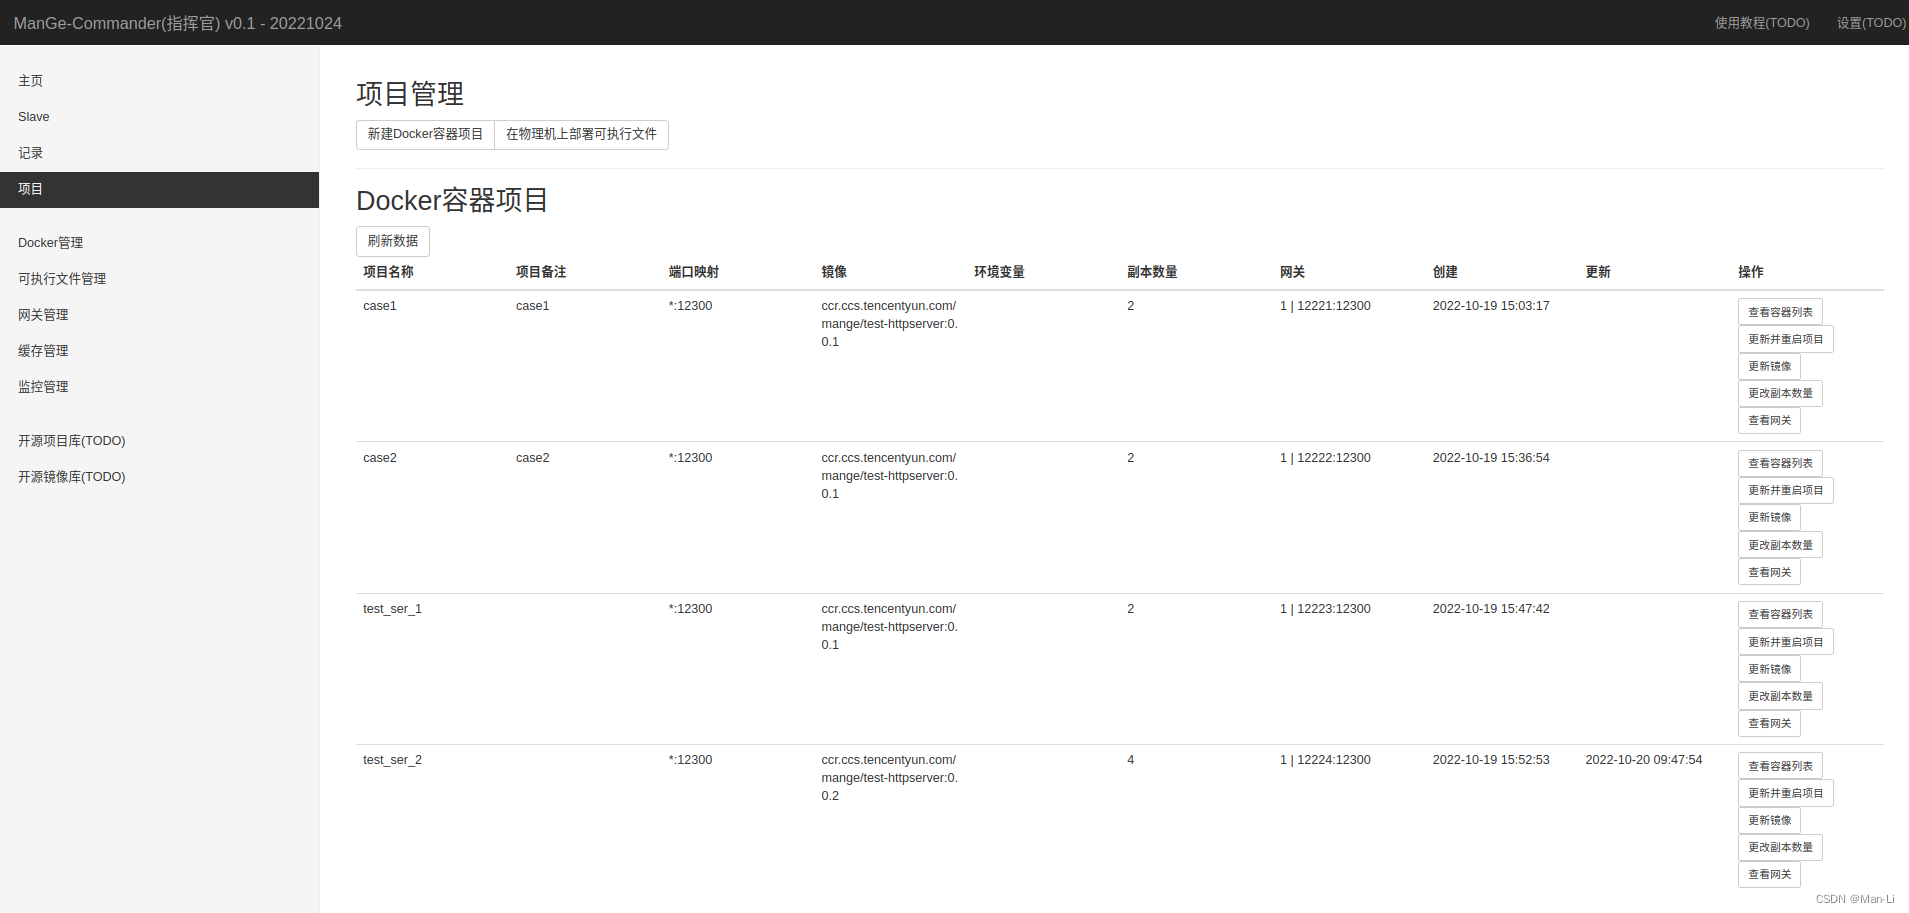
Task: Click 查看网关 for case1
Action: tap(1769, 420)
